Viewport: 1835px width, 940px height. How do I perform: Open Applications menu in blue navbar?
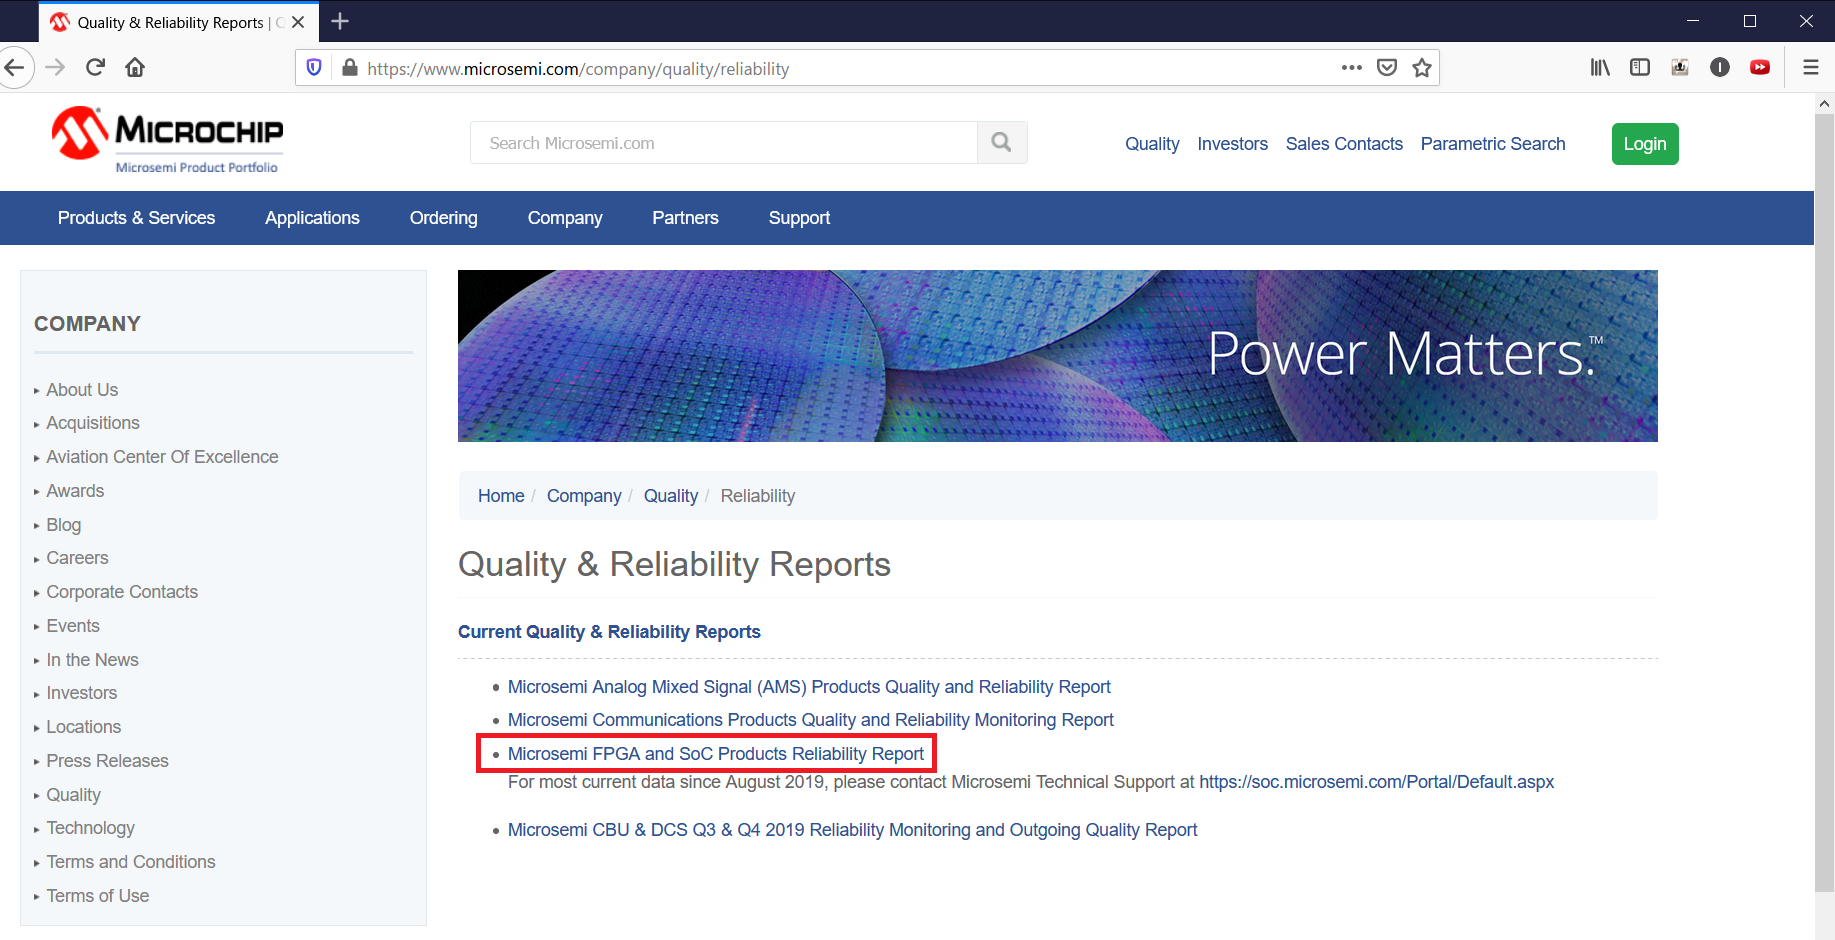(x=312, y=218)
